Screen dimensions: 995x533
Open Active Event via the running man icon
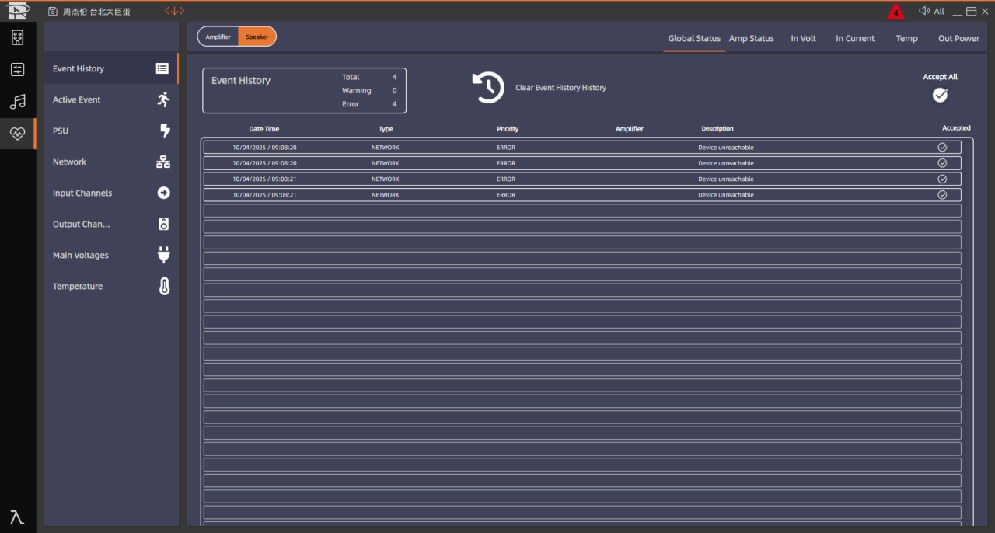point(164,99)
